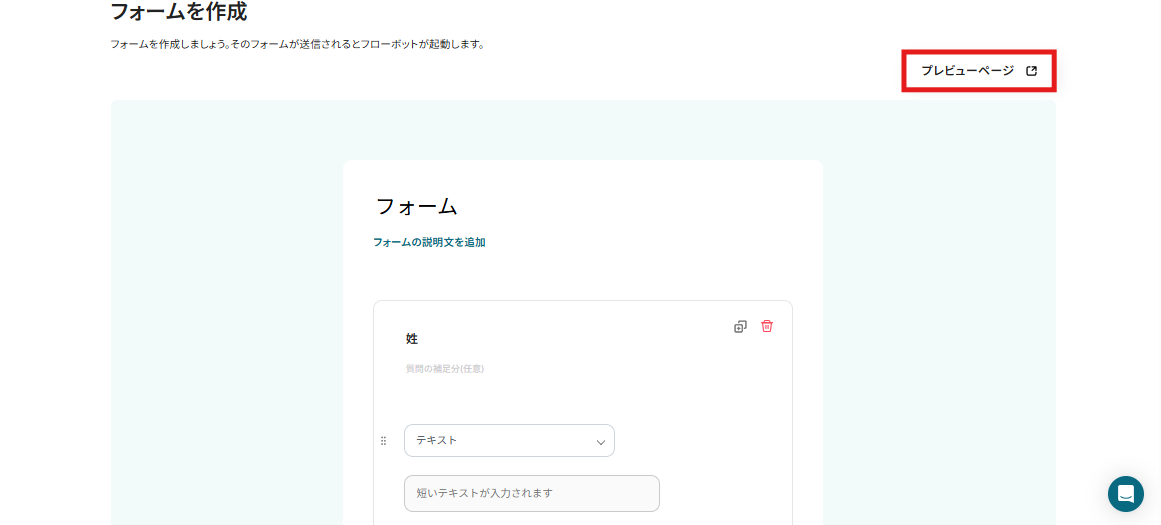Click the 質問の補足分(任意) placeholder field

[445, 368]
